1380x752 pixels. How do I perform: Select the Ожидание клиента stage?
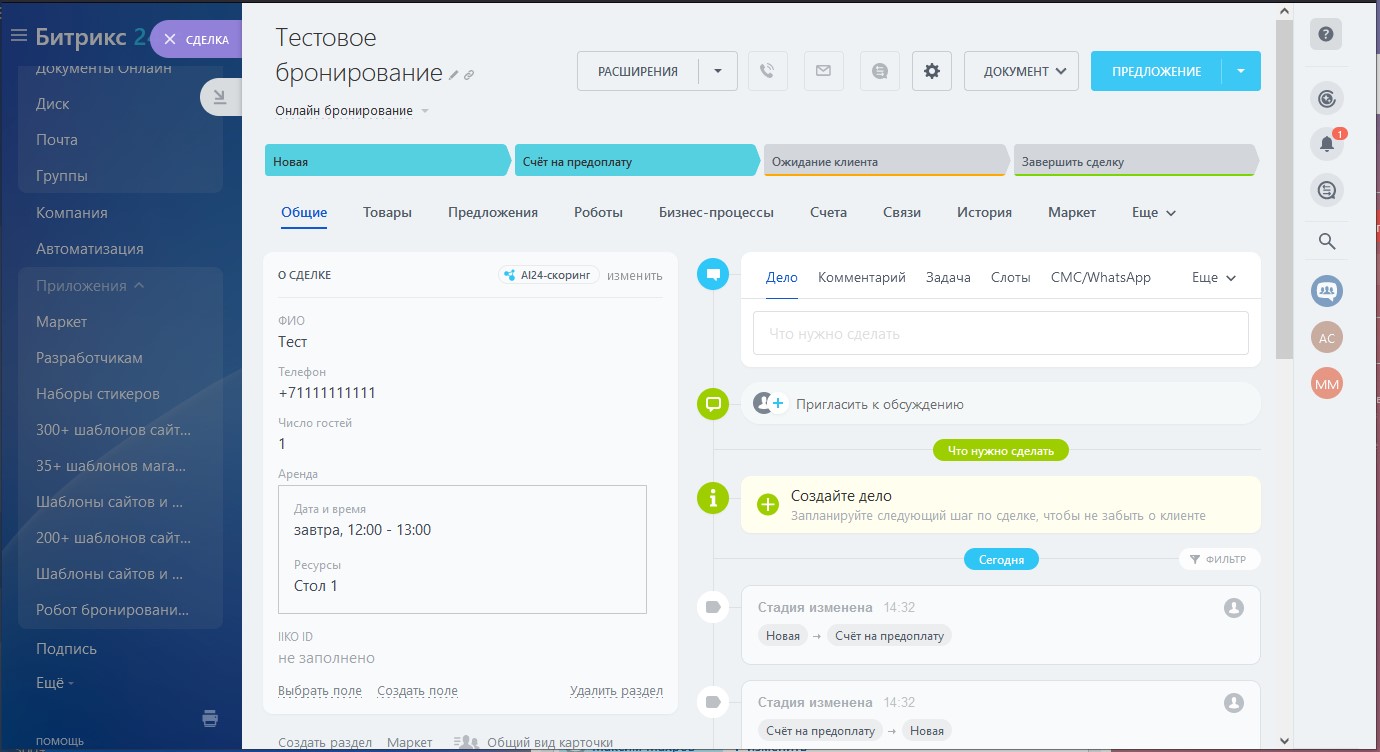[x=885, y=161]
